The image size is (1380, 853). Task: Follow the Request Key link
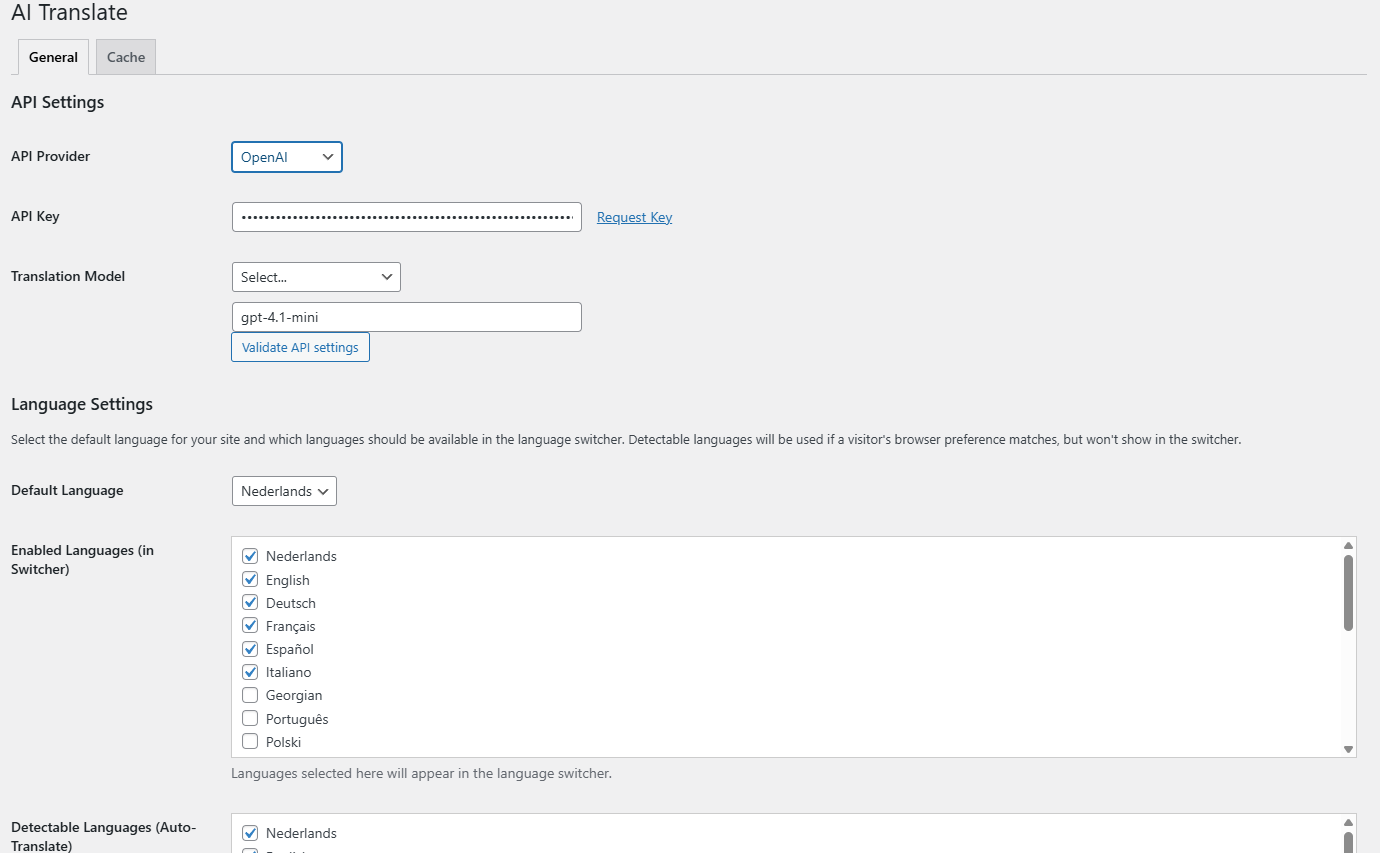(x=634, y=217)
